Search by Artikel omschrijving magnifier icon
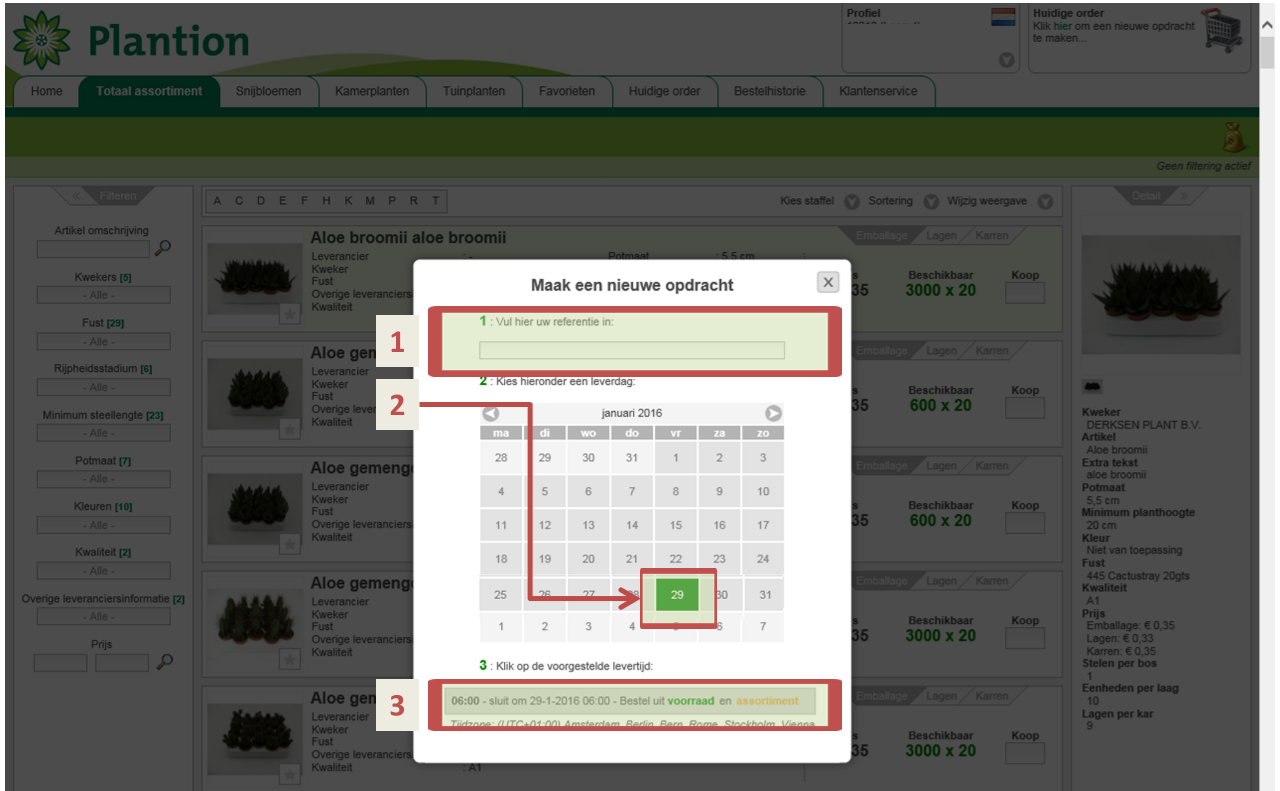 [163, 248]
